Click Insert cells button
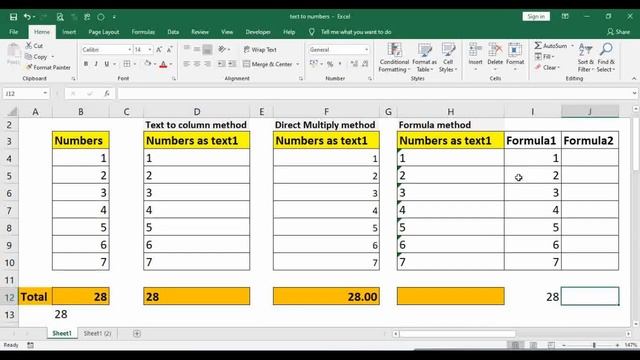This screenshot has width=640, height=360. coord(475,56)
